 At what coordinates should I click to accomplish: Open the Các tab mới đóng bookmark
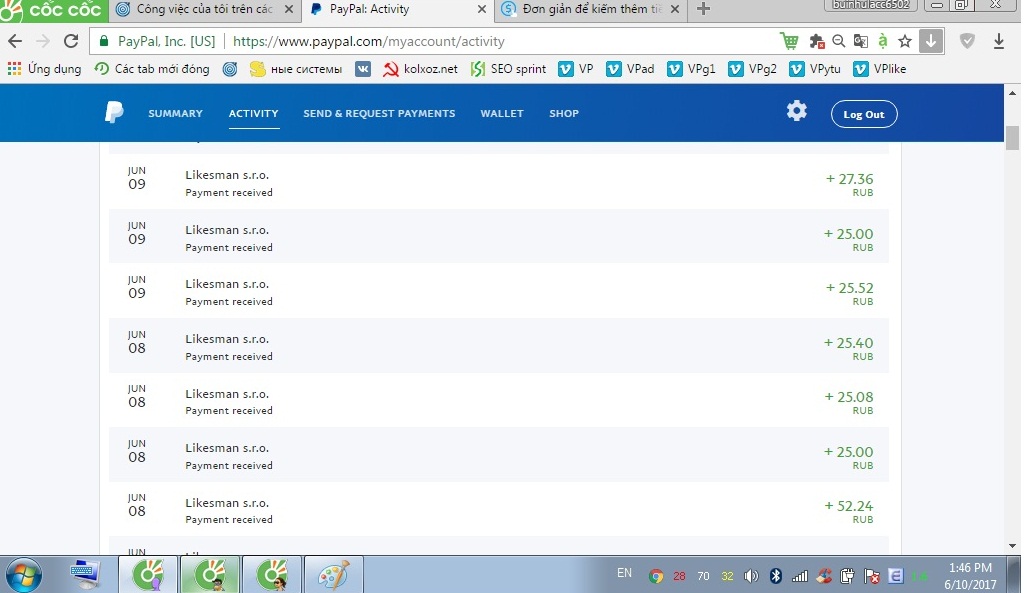(x=152, y=69)
